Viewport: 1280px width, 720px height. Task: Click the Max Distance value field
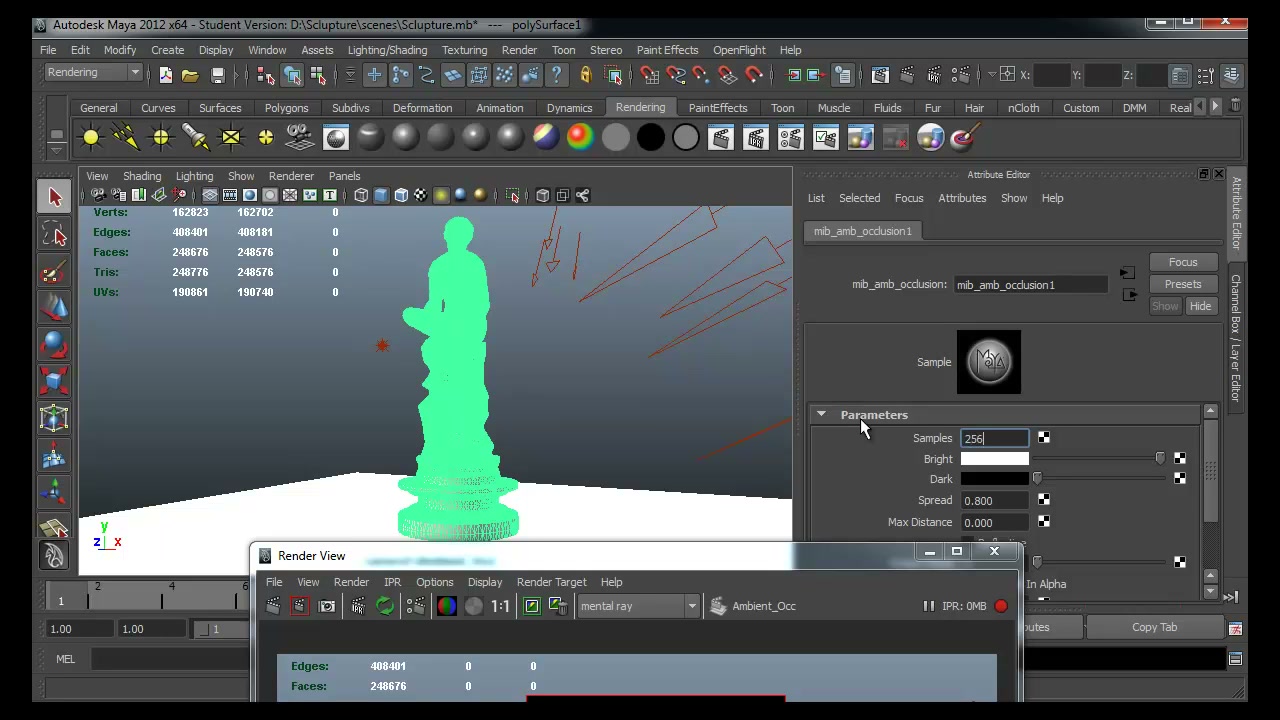[994, 522]
